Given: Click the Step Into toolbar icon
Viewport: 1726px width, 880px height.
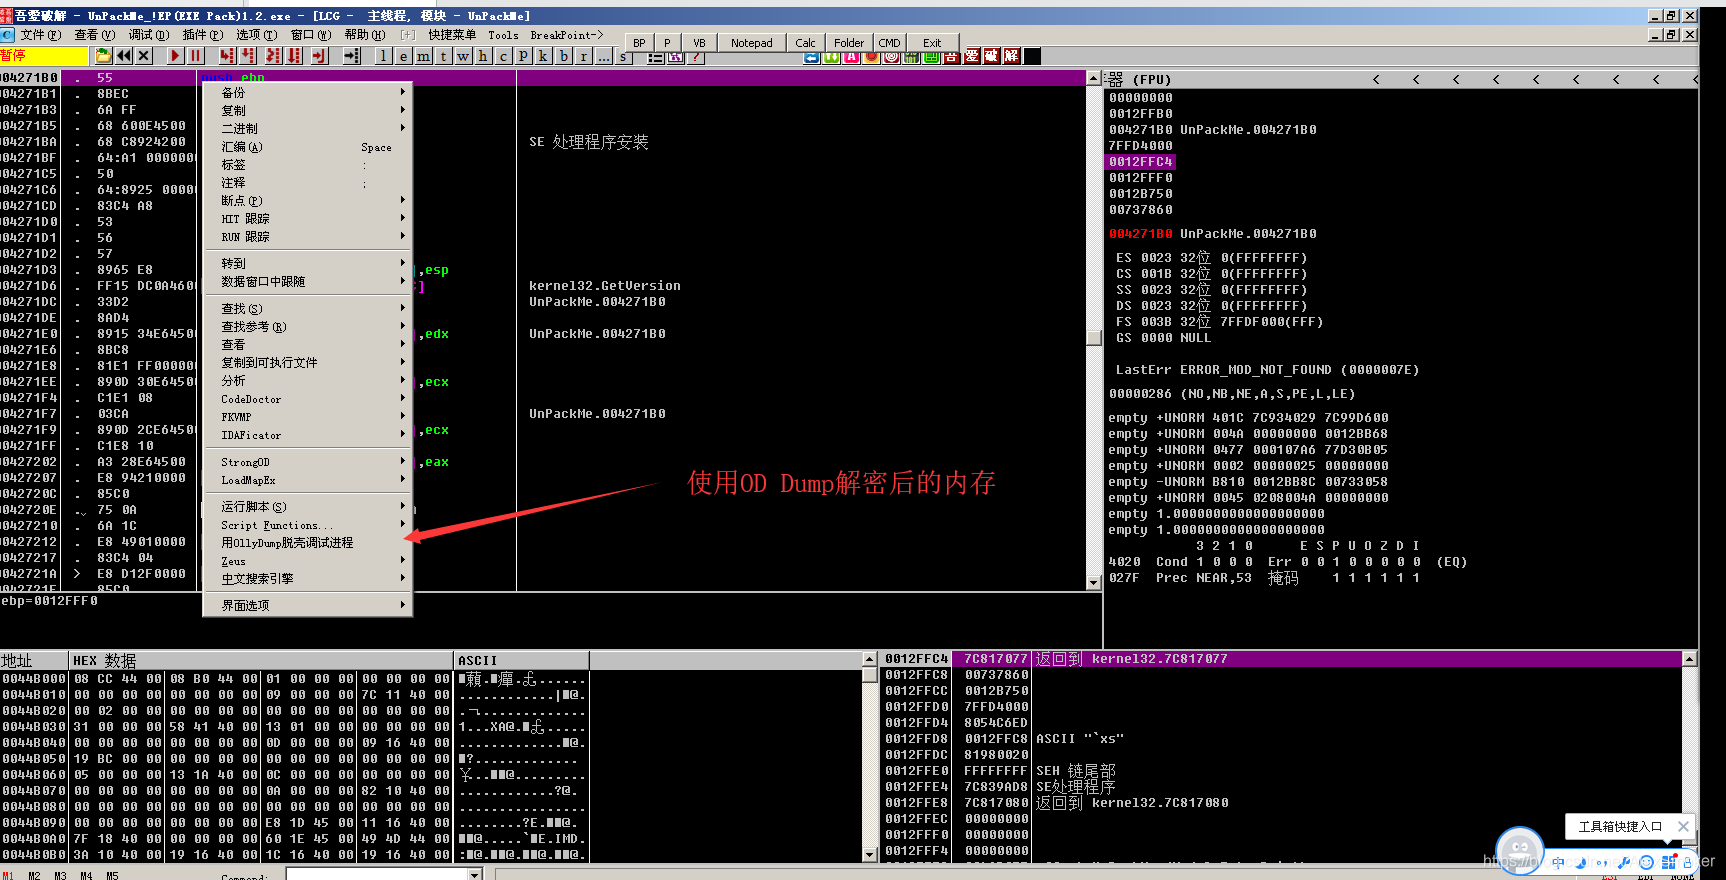Looking at the screenshot, I should pos(228,56).
